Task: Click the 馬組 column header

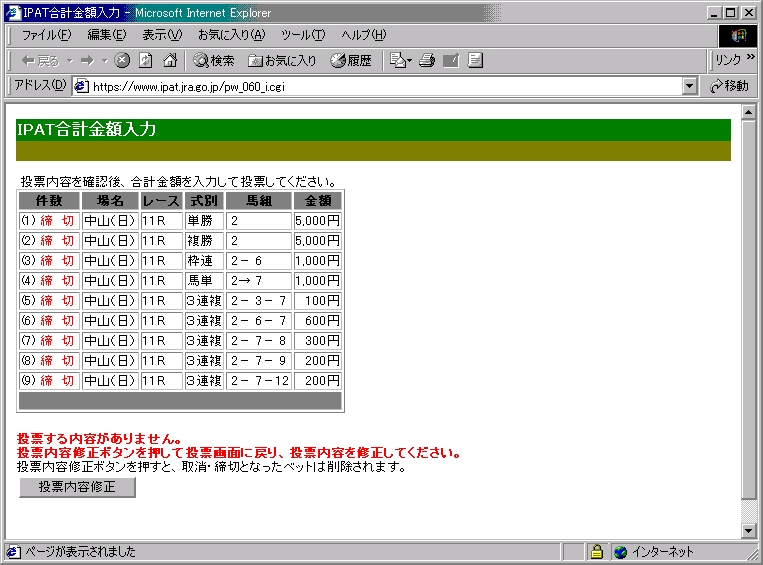Action: (x=259, y=200)
